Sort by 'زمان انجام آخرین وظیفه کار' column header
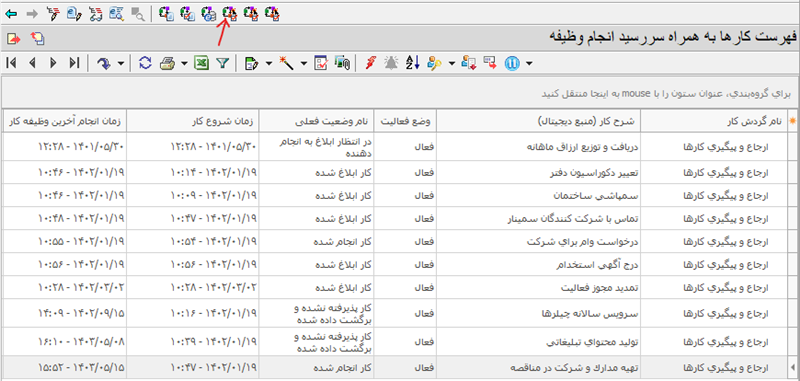 pyautogui.click(x=64, y=122)
